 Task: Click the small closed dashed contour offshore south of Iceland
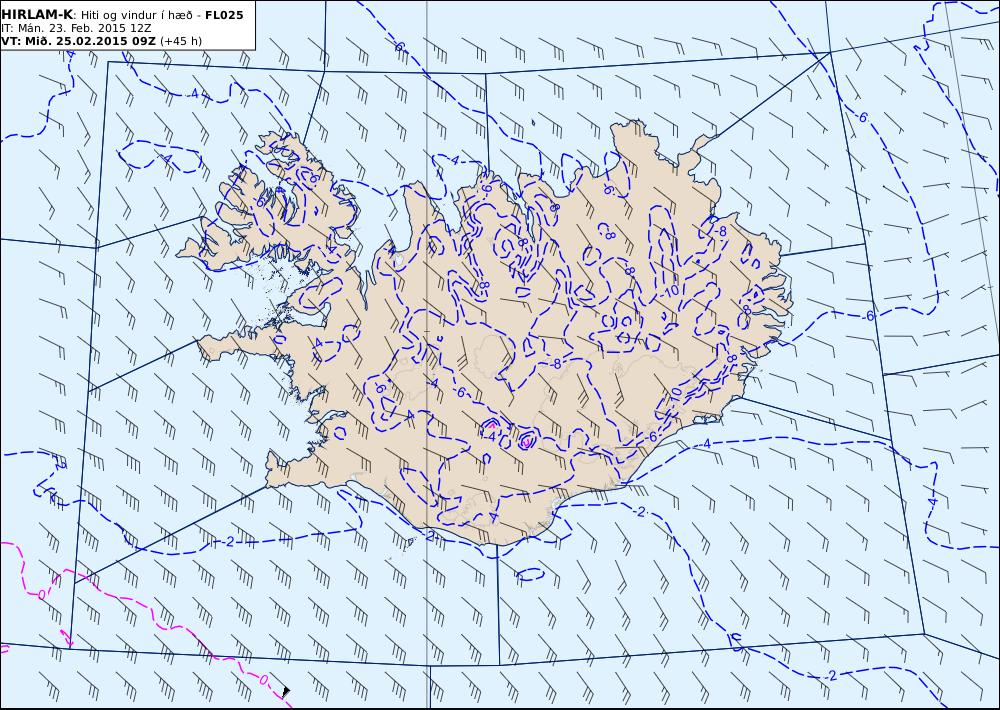click(x=531, y=574)
